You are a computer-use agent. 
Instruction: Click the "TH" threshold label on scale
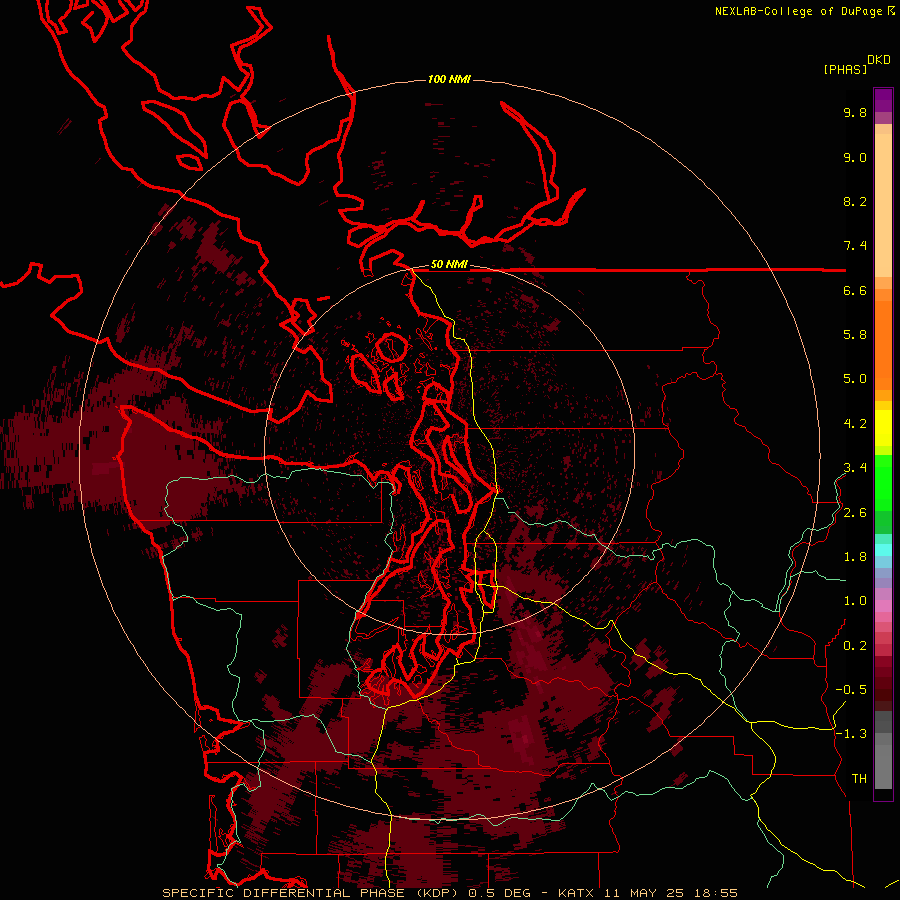859,779
